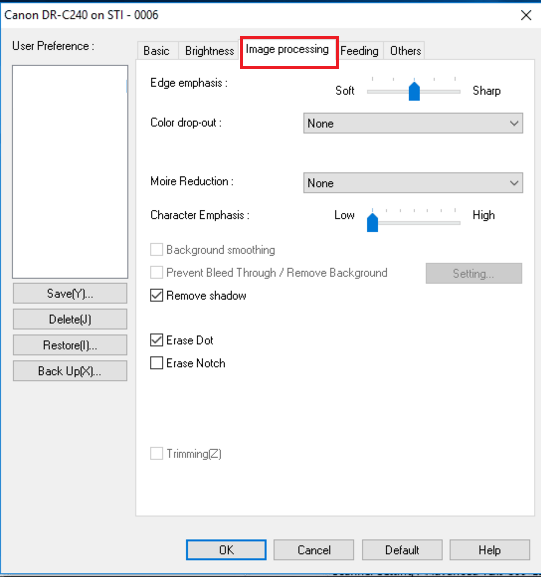The image size is (541, 577).
Task: Uncheck the Remove shadow checkbox
Action: click(x=156, y=295)
